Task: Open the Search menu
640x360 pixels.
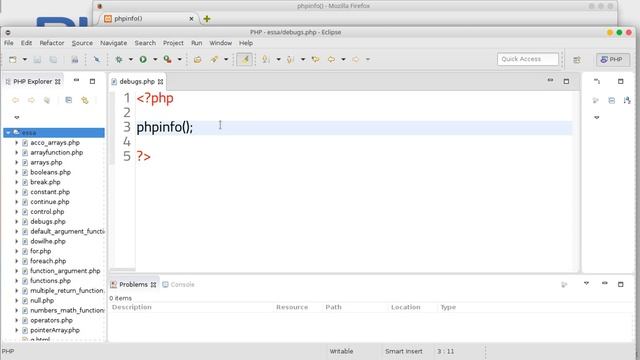Action: point(145,43)
